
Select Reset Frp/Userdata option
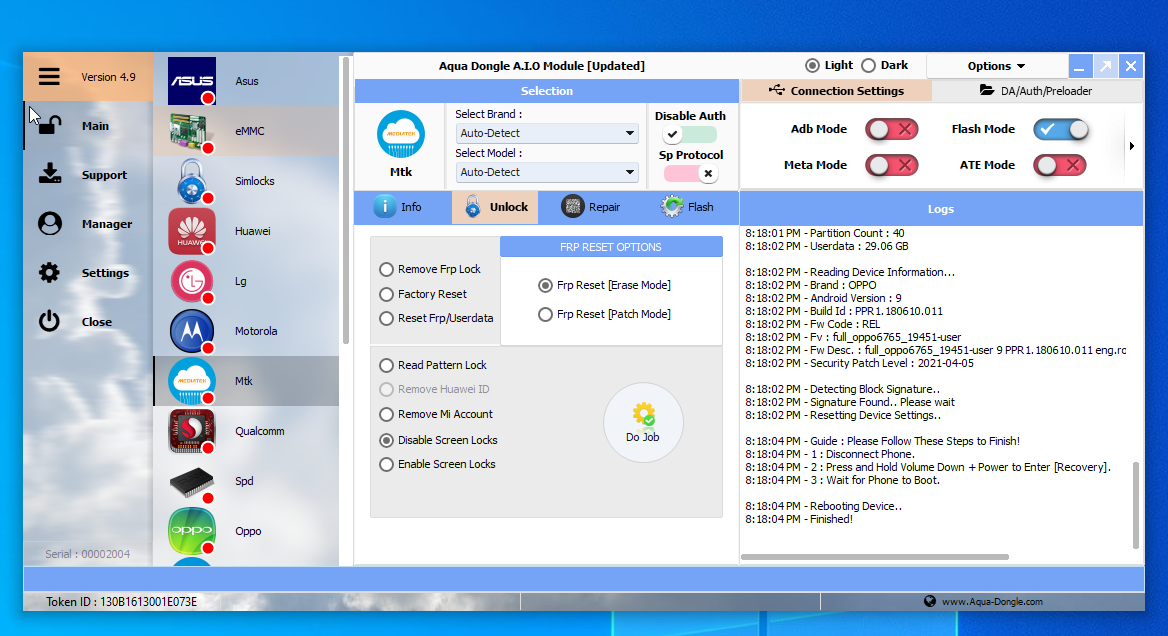437,318
